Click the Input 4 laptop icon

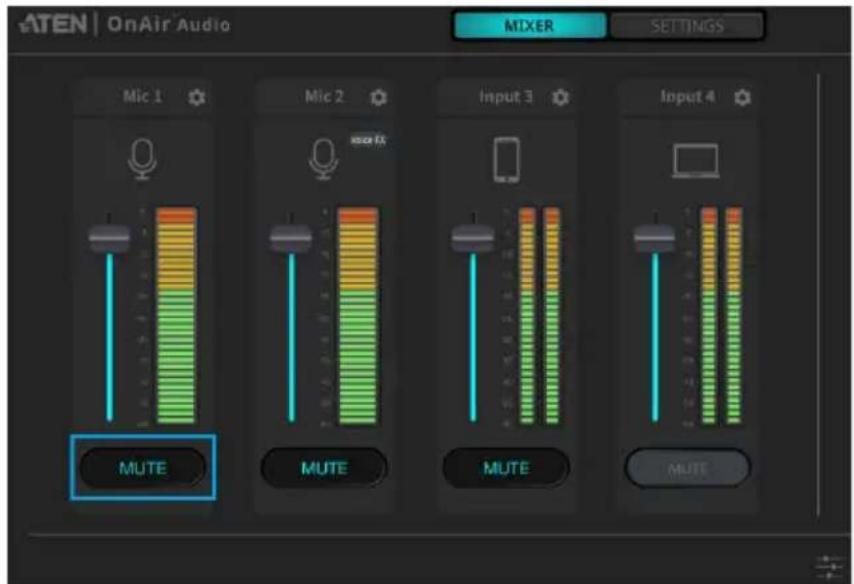point(696,161)
